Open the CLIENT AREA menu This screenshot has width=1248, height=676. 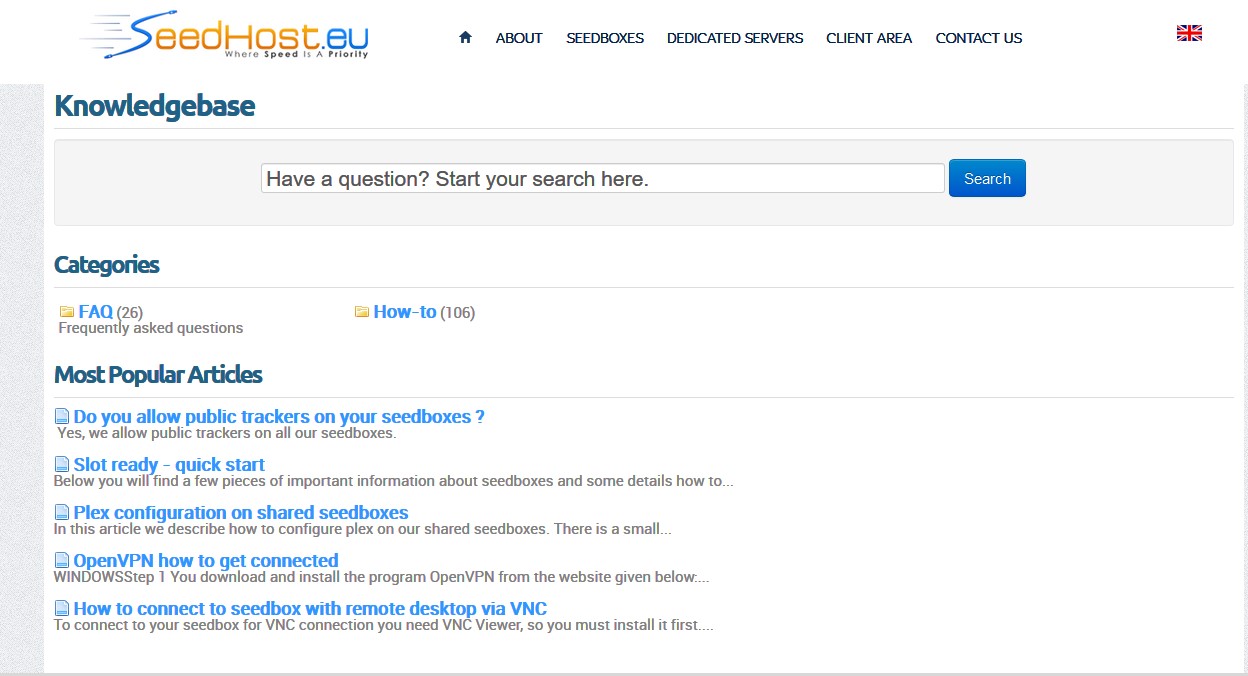tap(869, 38)
